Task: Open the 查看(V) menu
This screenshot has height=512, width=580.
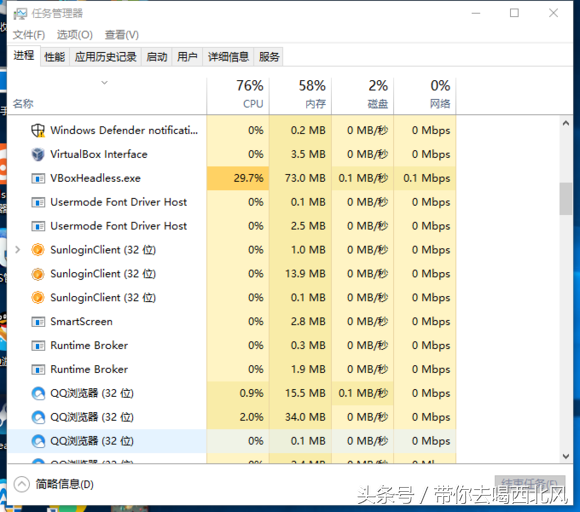Action: 122,35
